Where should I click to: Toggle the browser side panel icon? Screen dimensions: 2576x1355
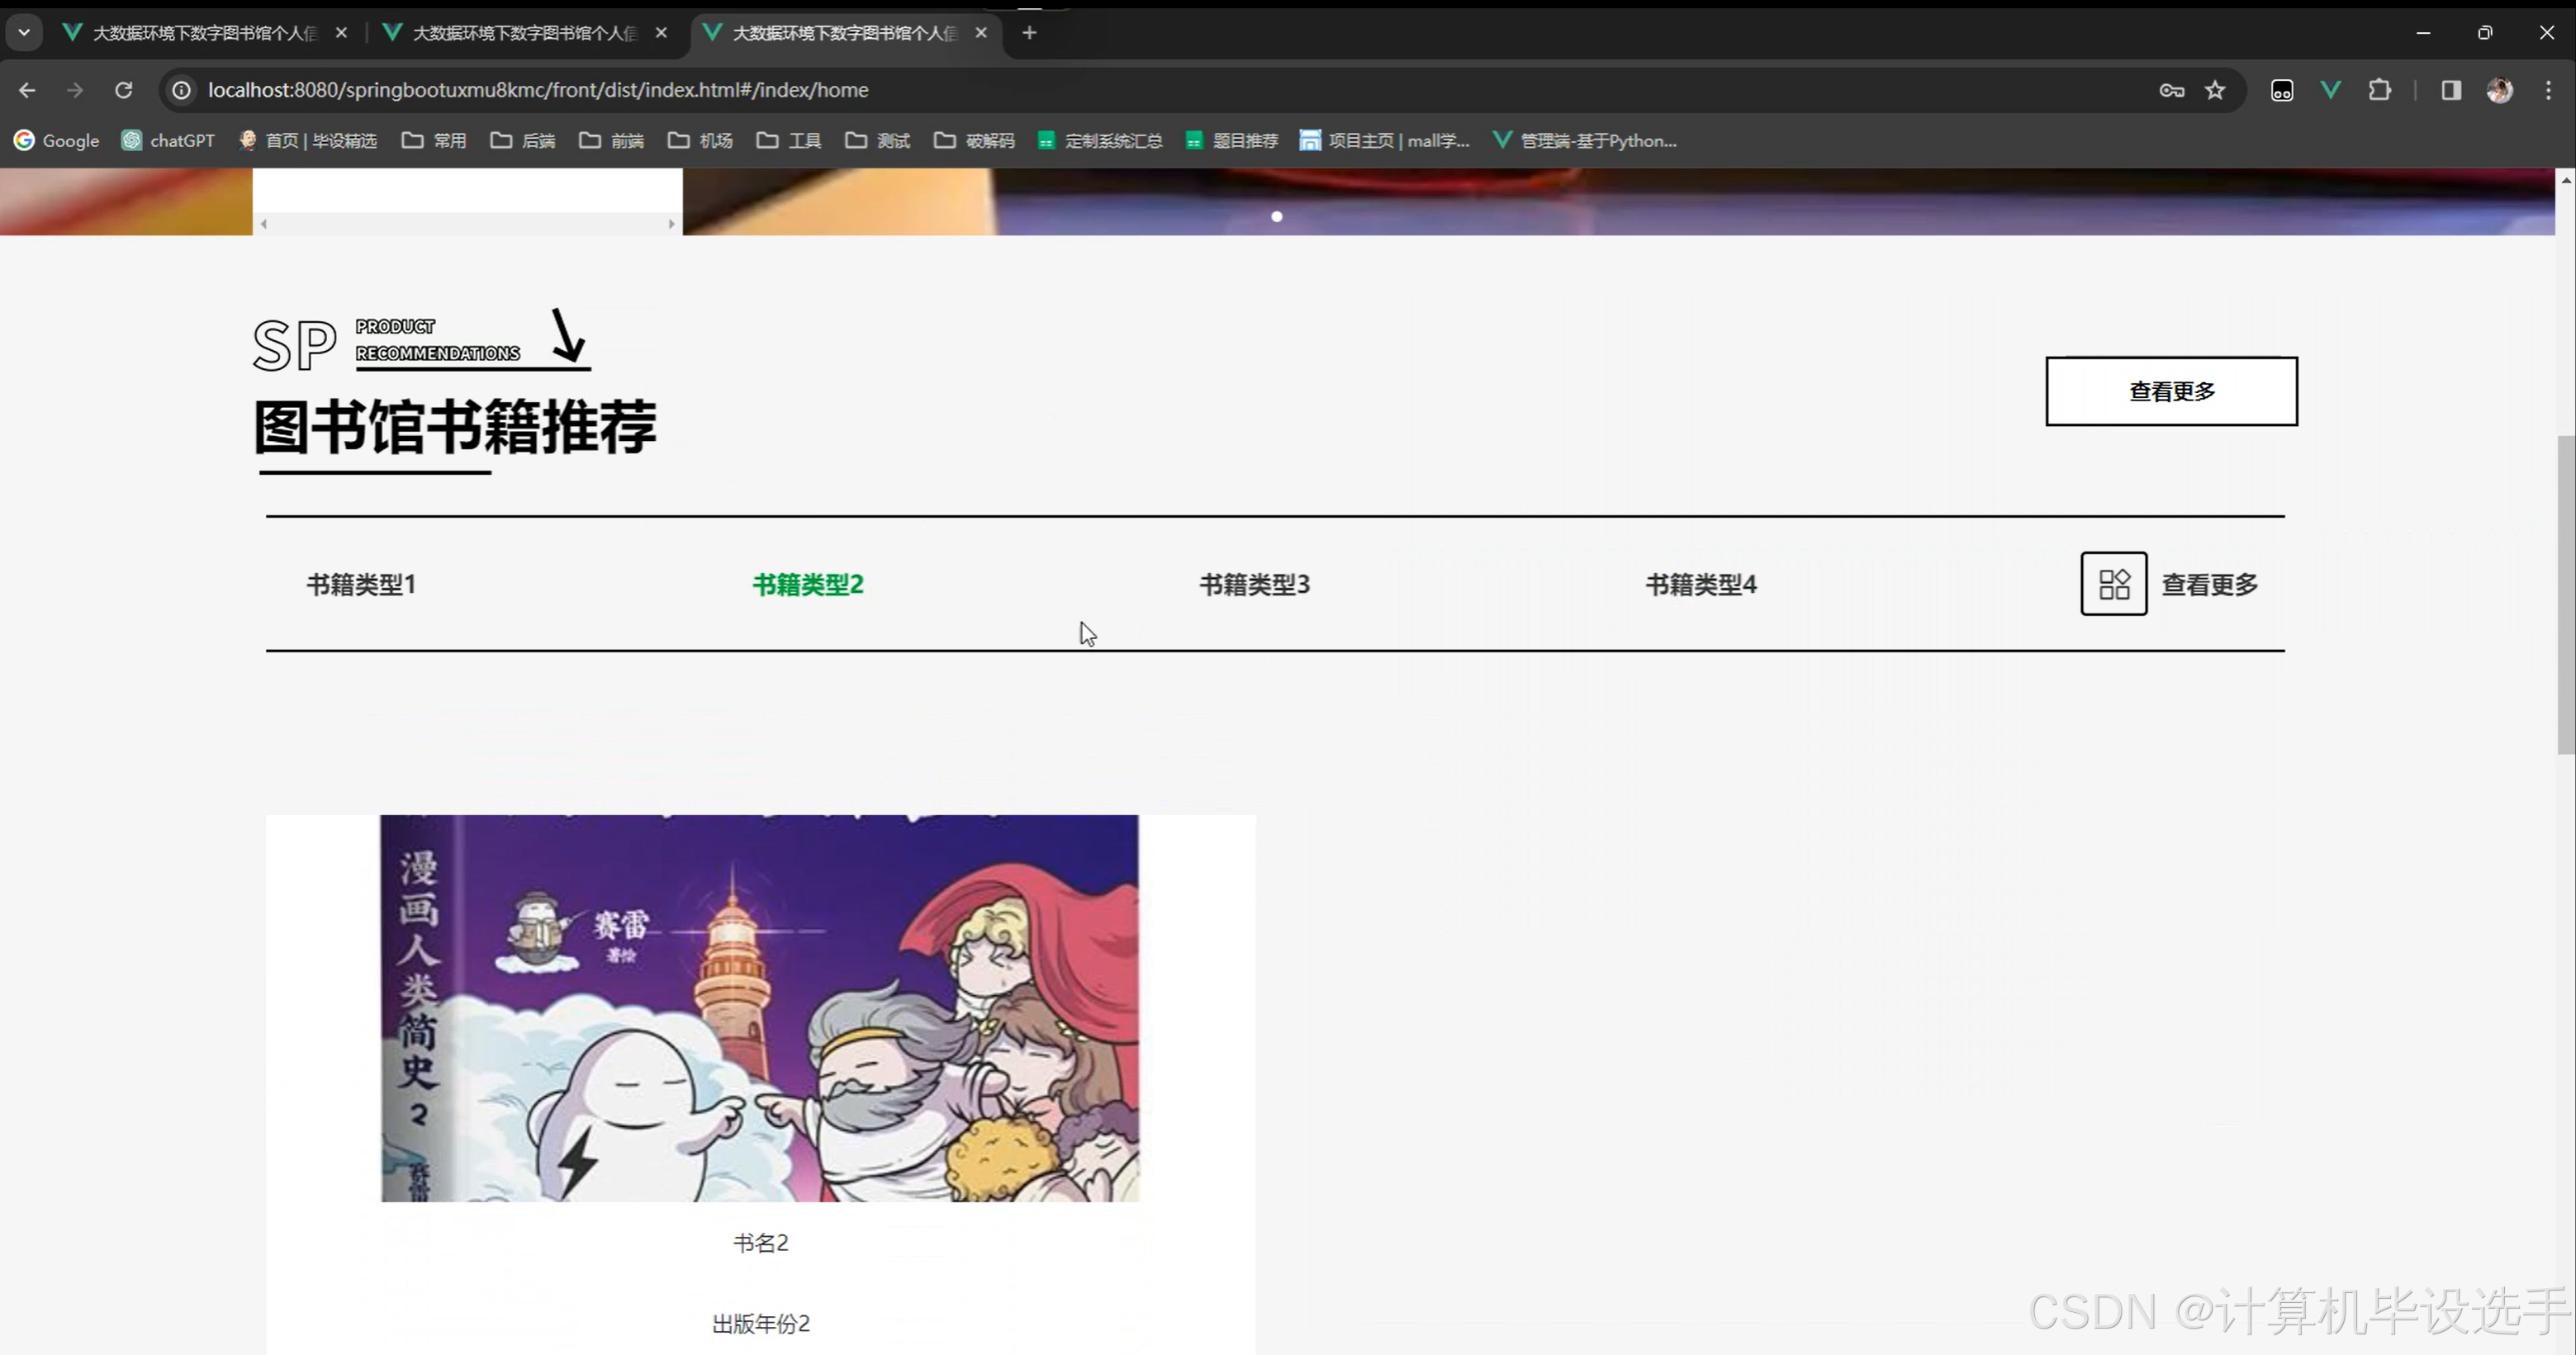(2451, 90)
